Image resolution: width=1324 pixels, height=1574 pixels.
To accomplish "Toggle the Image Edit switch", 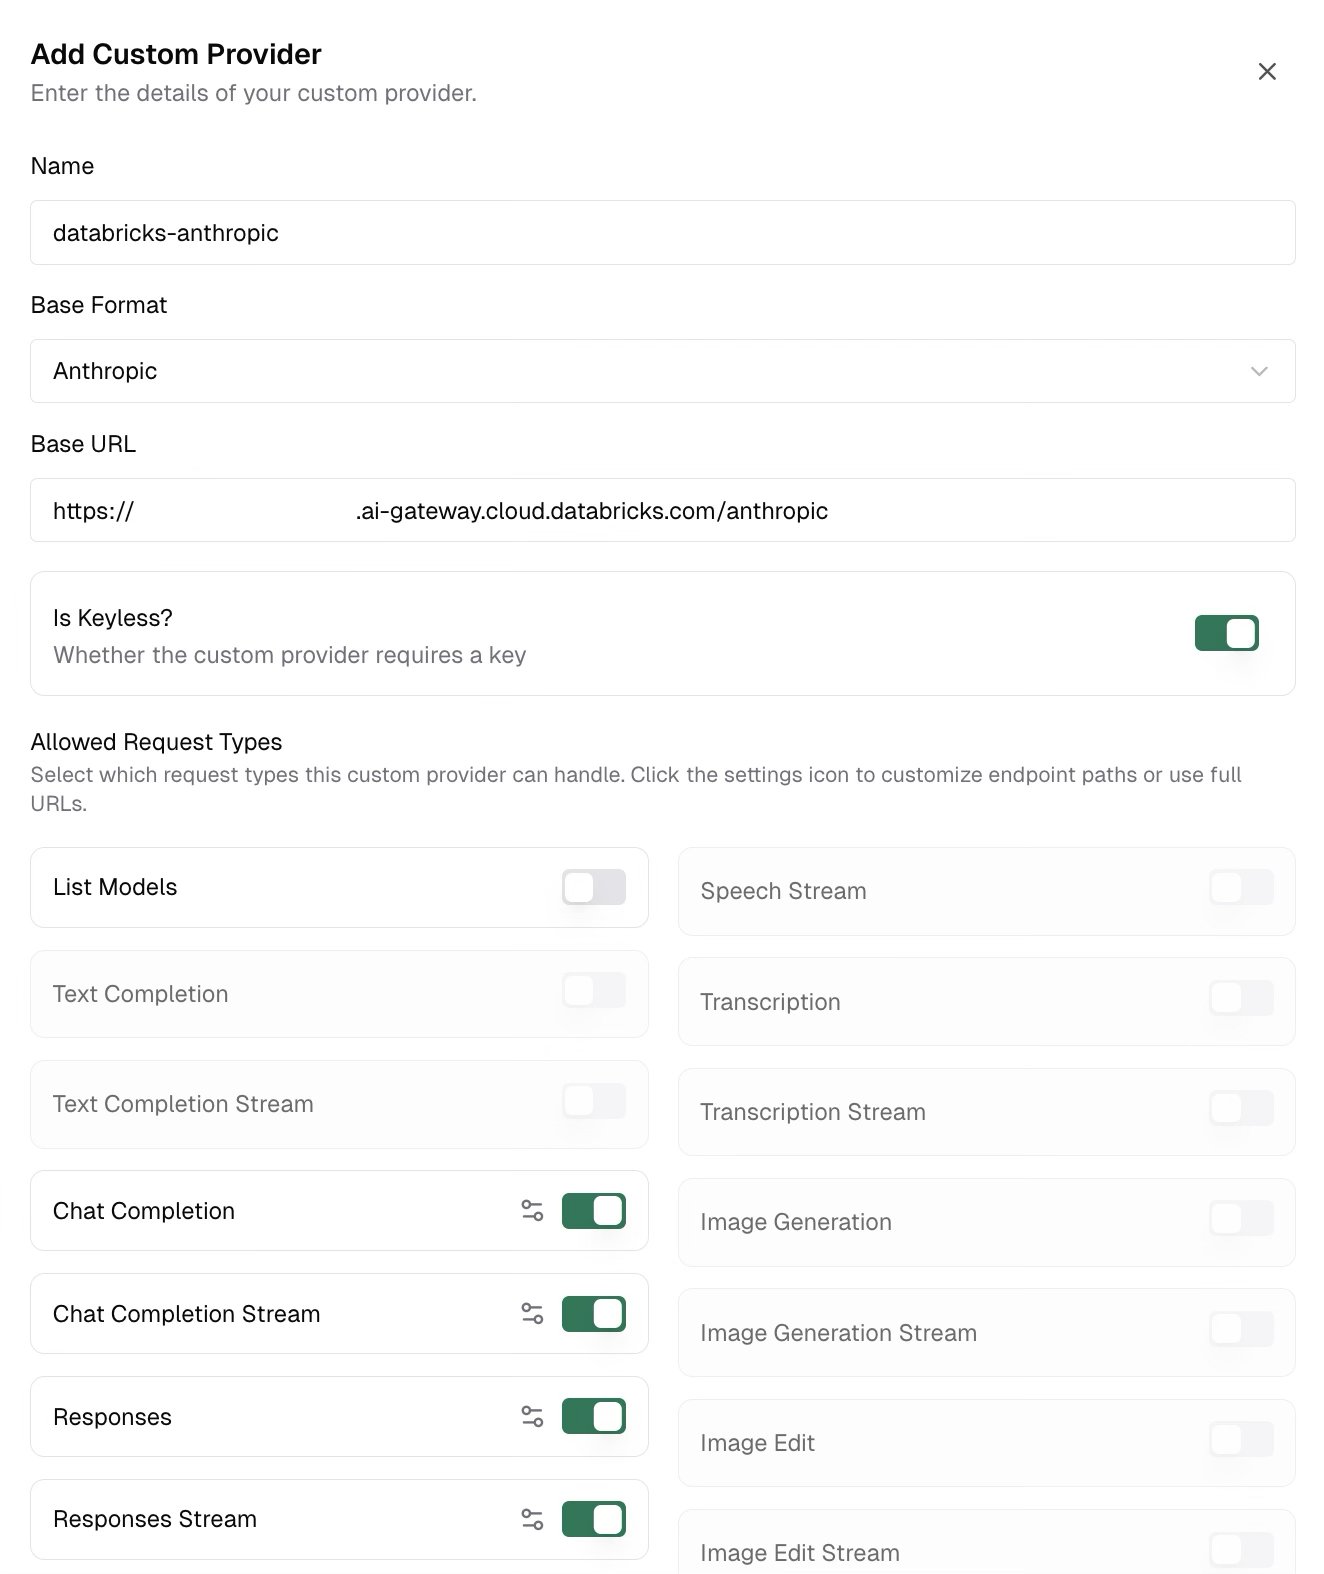I will [x=1241, y=1439].
